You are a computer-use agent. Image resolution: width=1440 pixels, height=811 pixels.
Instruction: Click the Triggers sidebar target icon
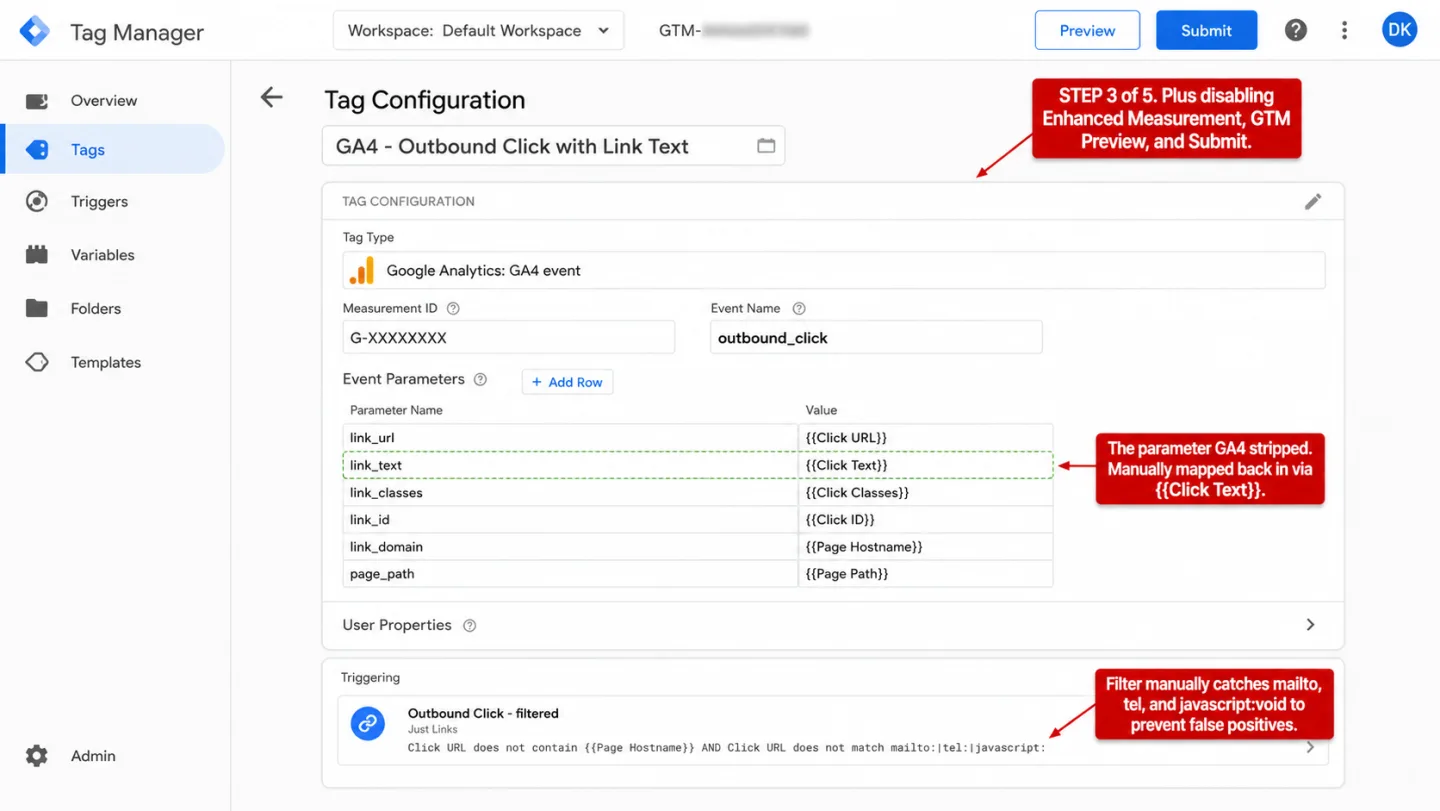[37, 202]
